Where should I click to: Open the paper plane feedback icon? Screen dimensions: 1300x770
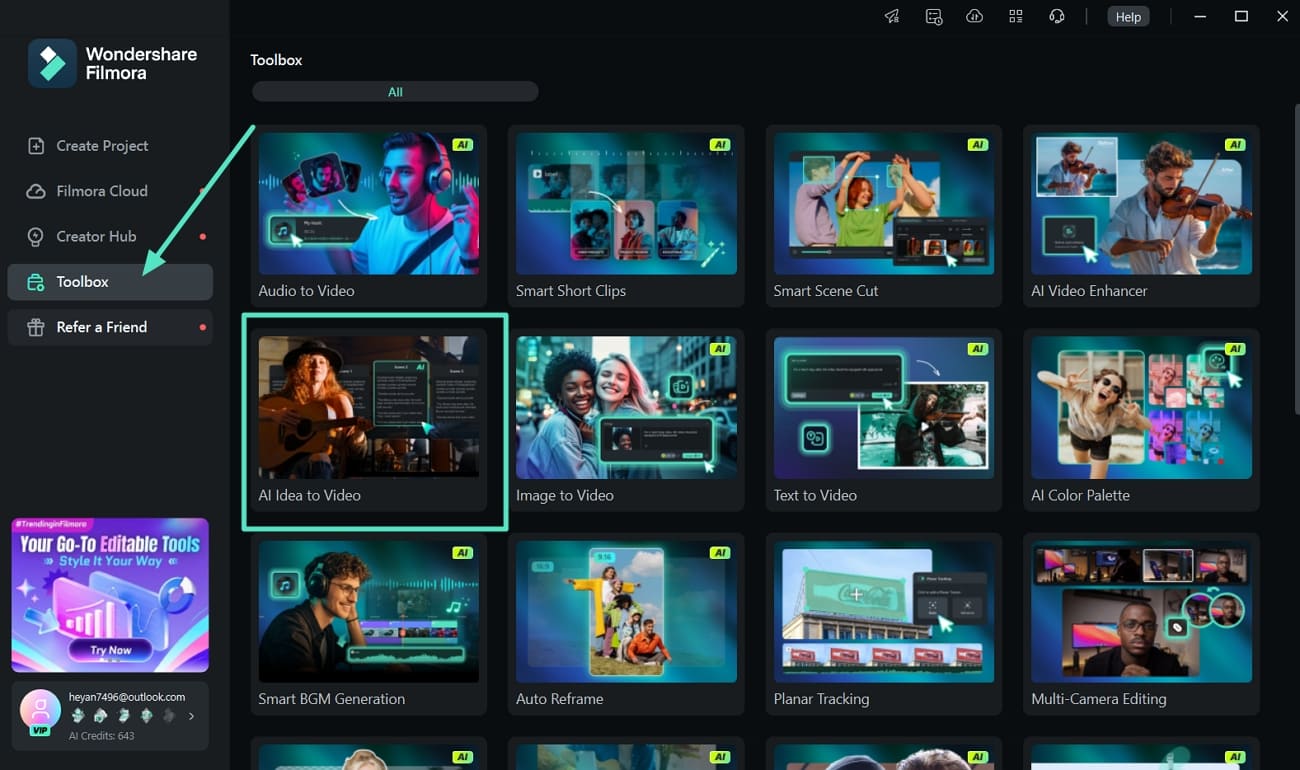892,17
